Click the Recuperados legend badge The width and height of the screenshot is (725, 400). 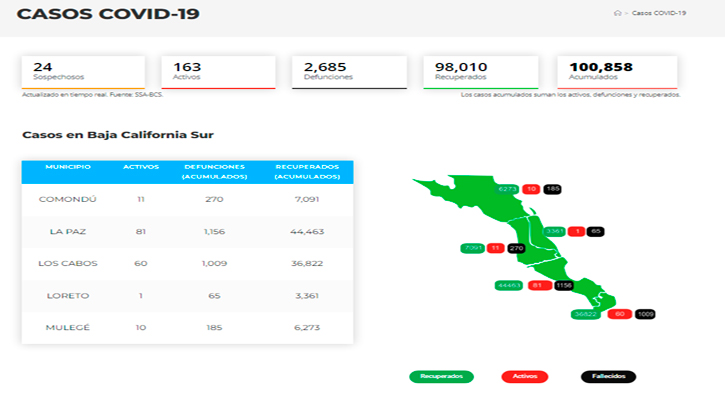441,377
